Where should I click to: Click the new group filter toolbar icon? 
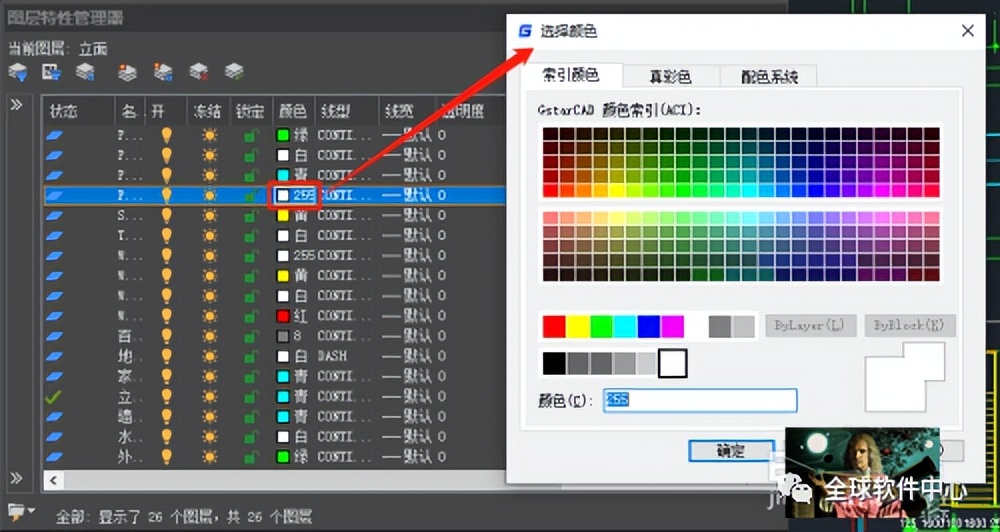point(51,72)
